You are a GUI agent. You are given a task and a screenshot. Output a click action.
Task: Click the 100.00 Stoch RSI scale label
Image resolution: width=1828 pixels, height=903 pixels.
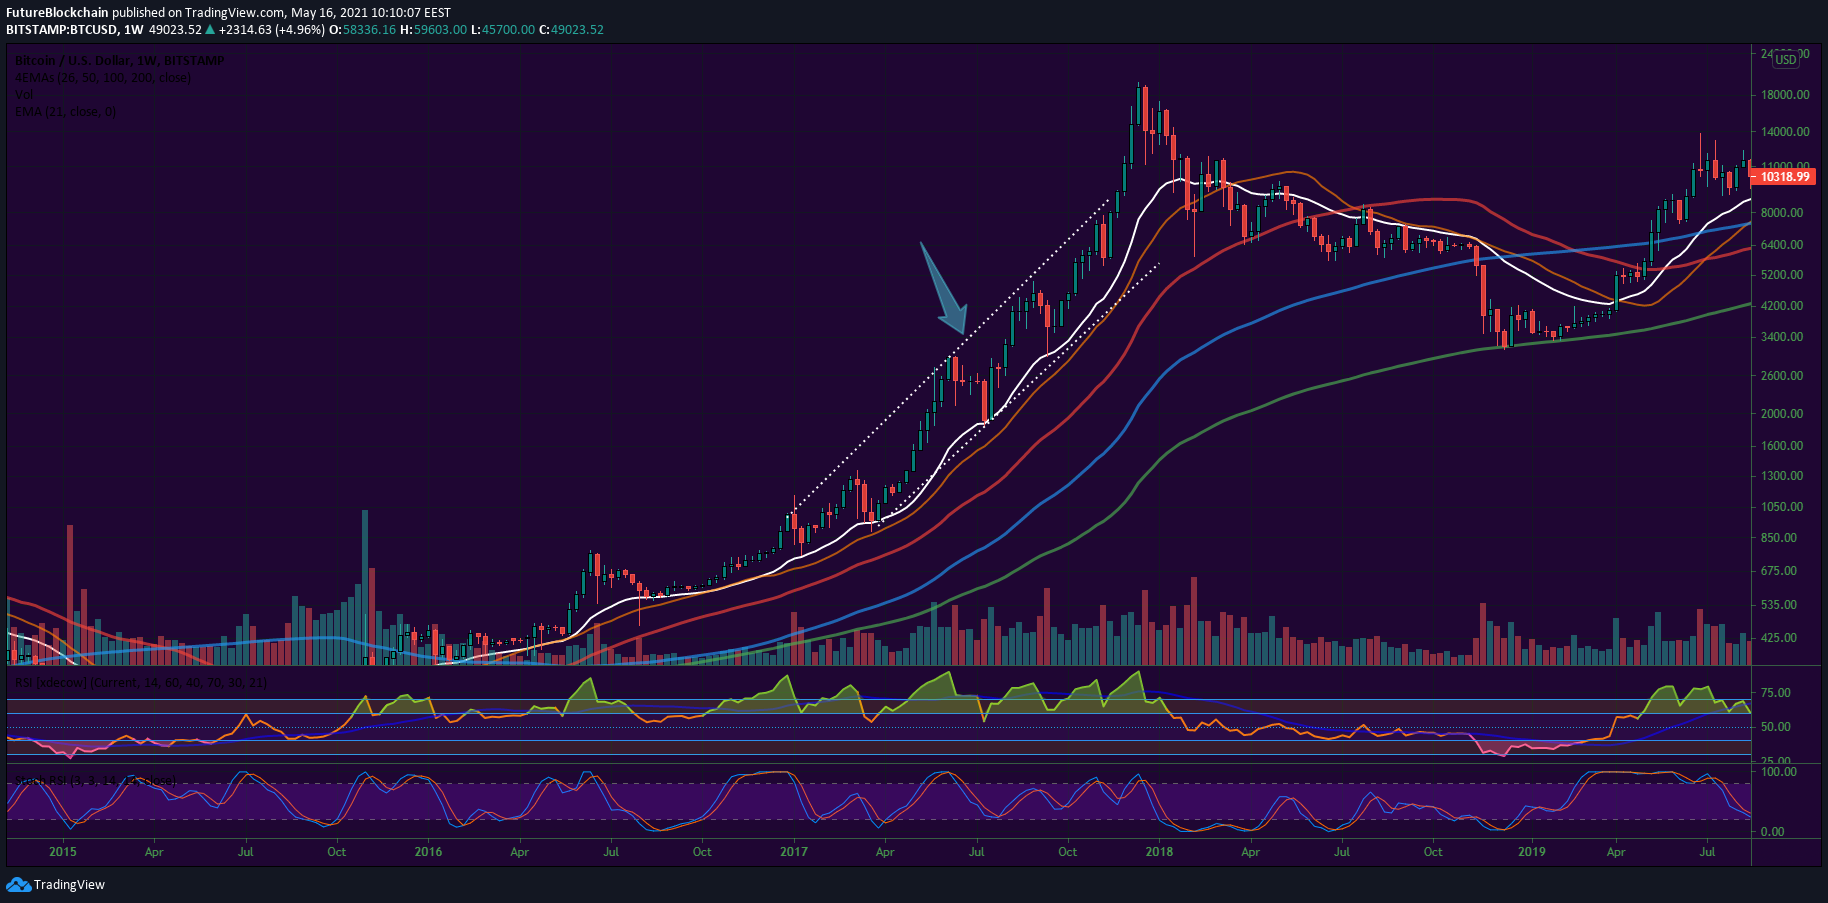1779,772
